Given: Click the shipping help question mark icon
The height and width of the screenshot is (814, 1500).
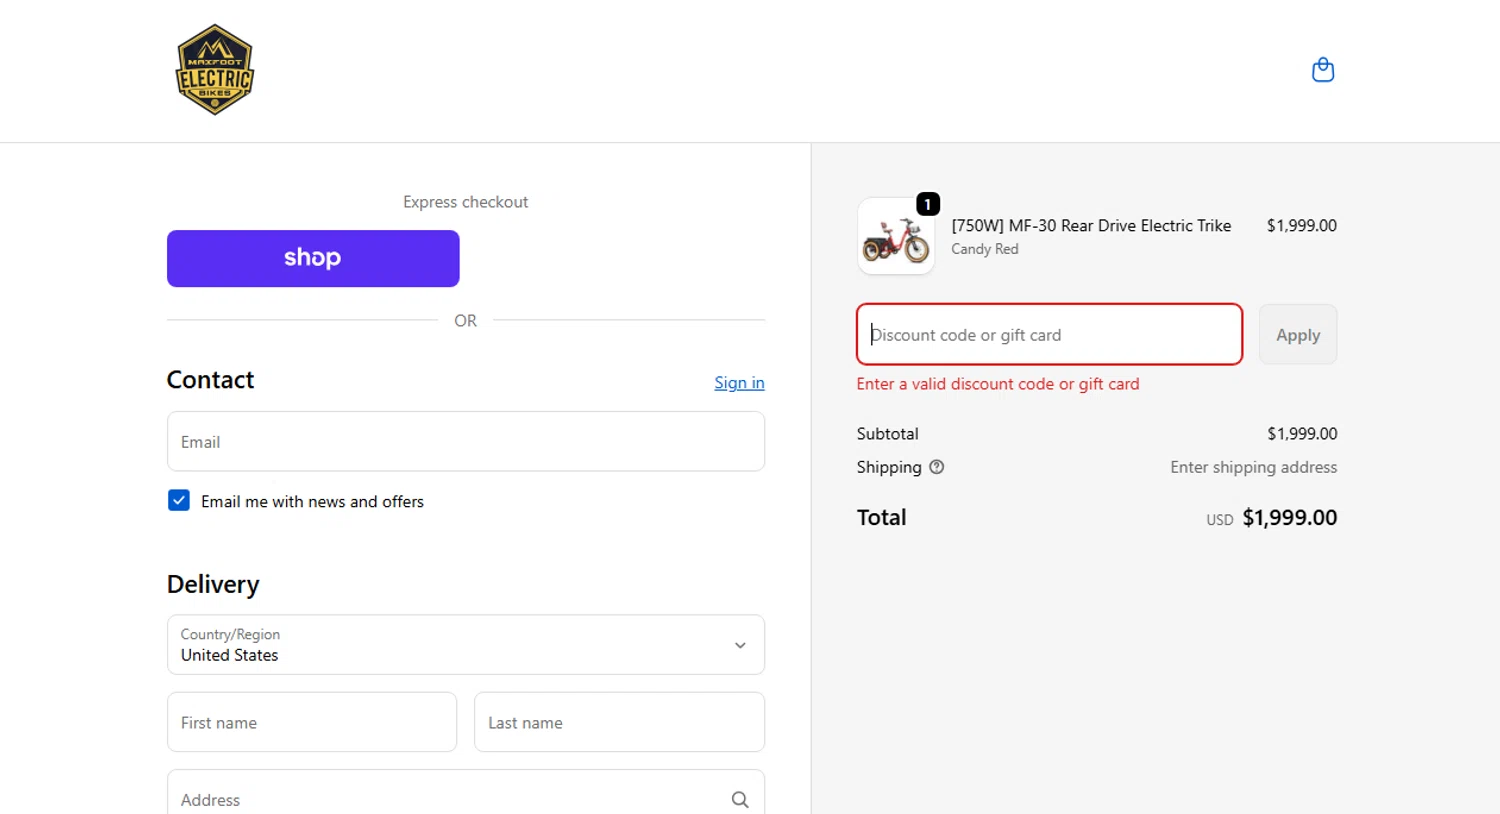Looking at the screenshot, I should (x=936, y=467).
